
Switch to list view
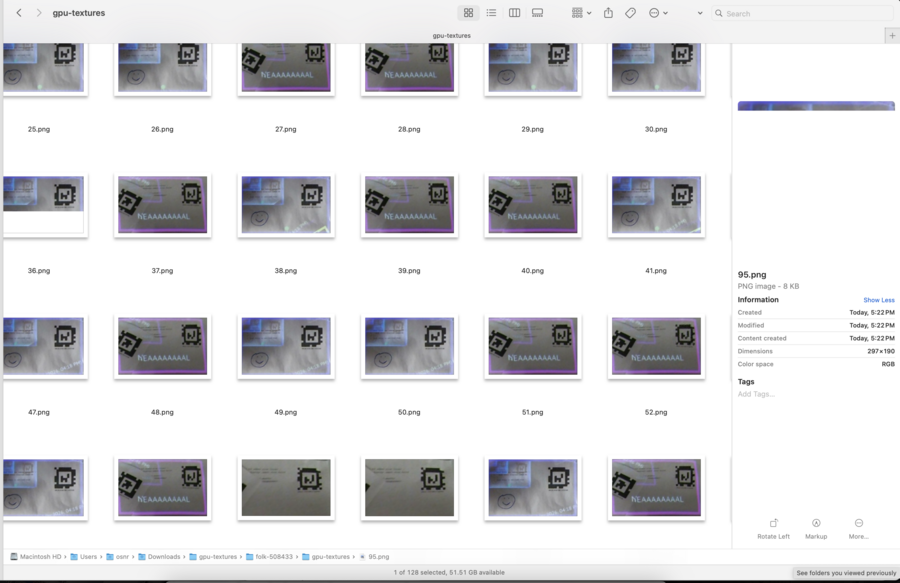point(491,13)
